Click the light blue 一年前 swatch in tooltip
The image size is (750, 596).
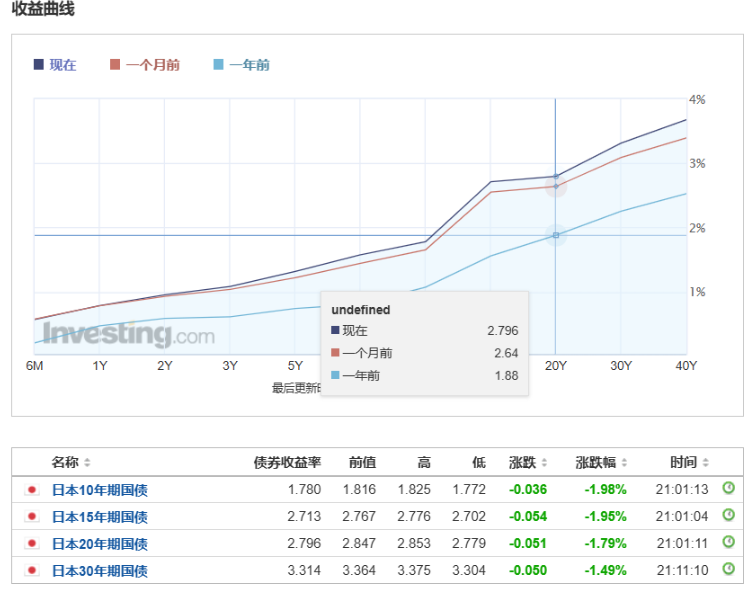coord(336,375)
